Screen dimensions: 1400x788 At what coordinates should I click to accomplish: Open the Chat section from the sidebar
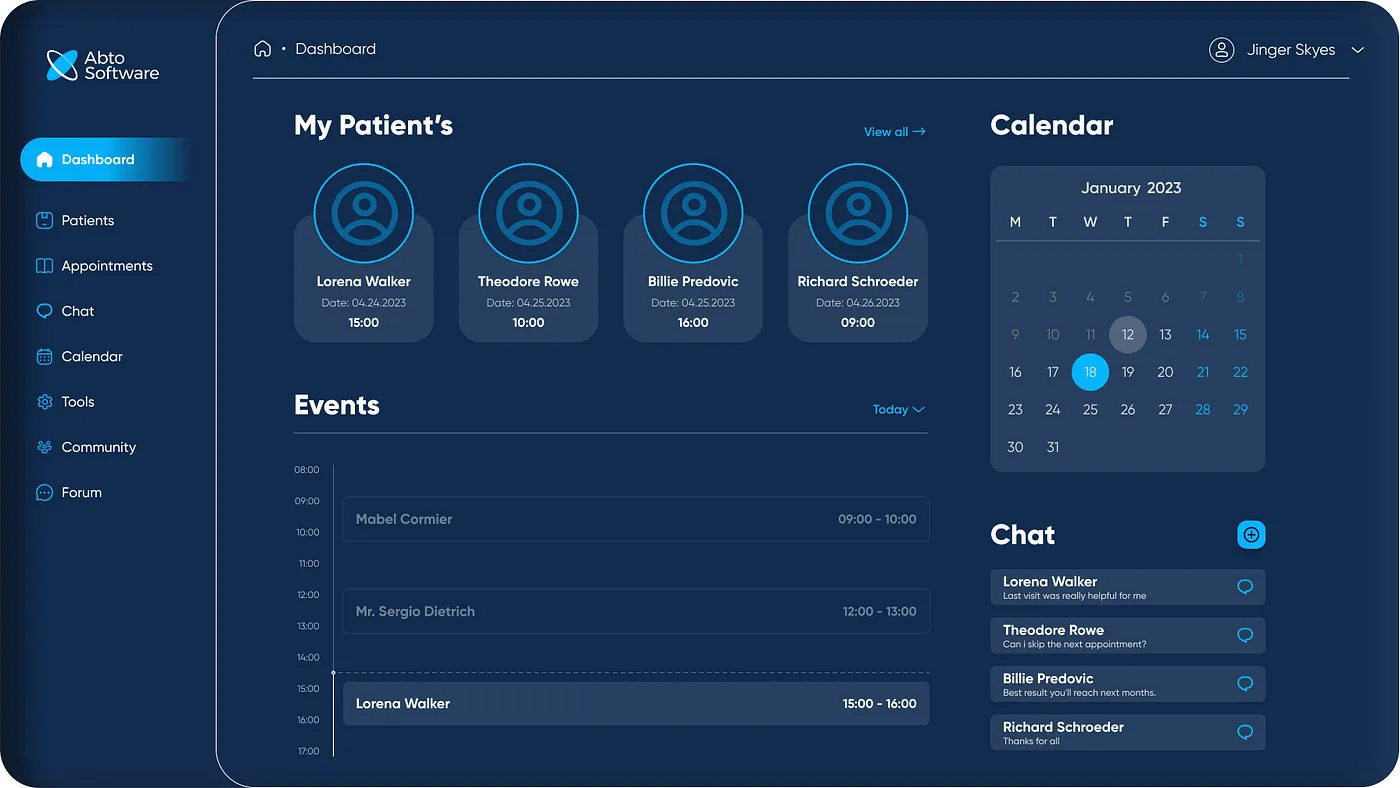tap(76, 311)
